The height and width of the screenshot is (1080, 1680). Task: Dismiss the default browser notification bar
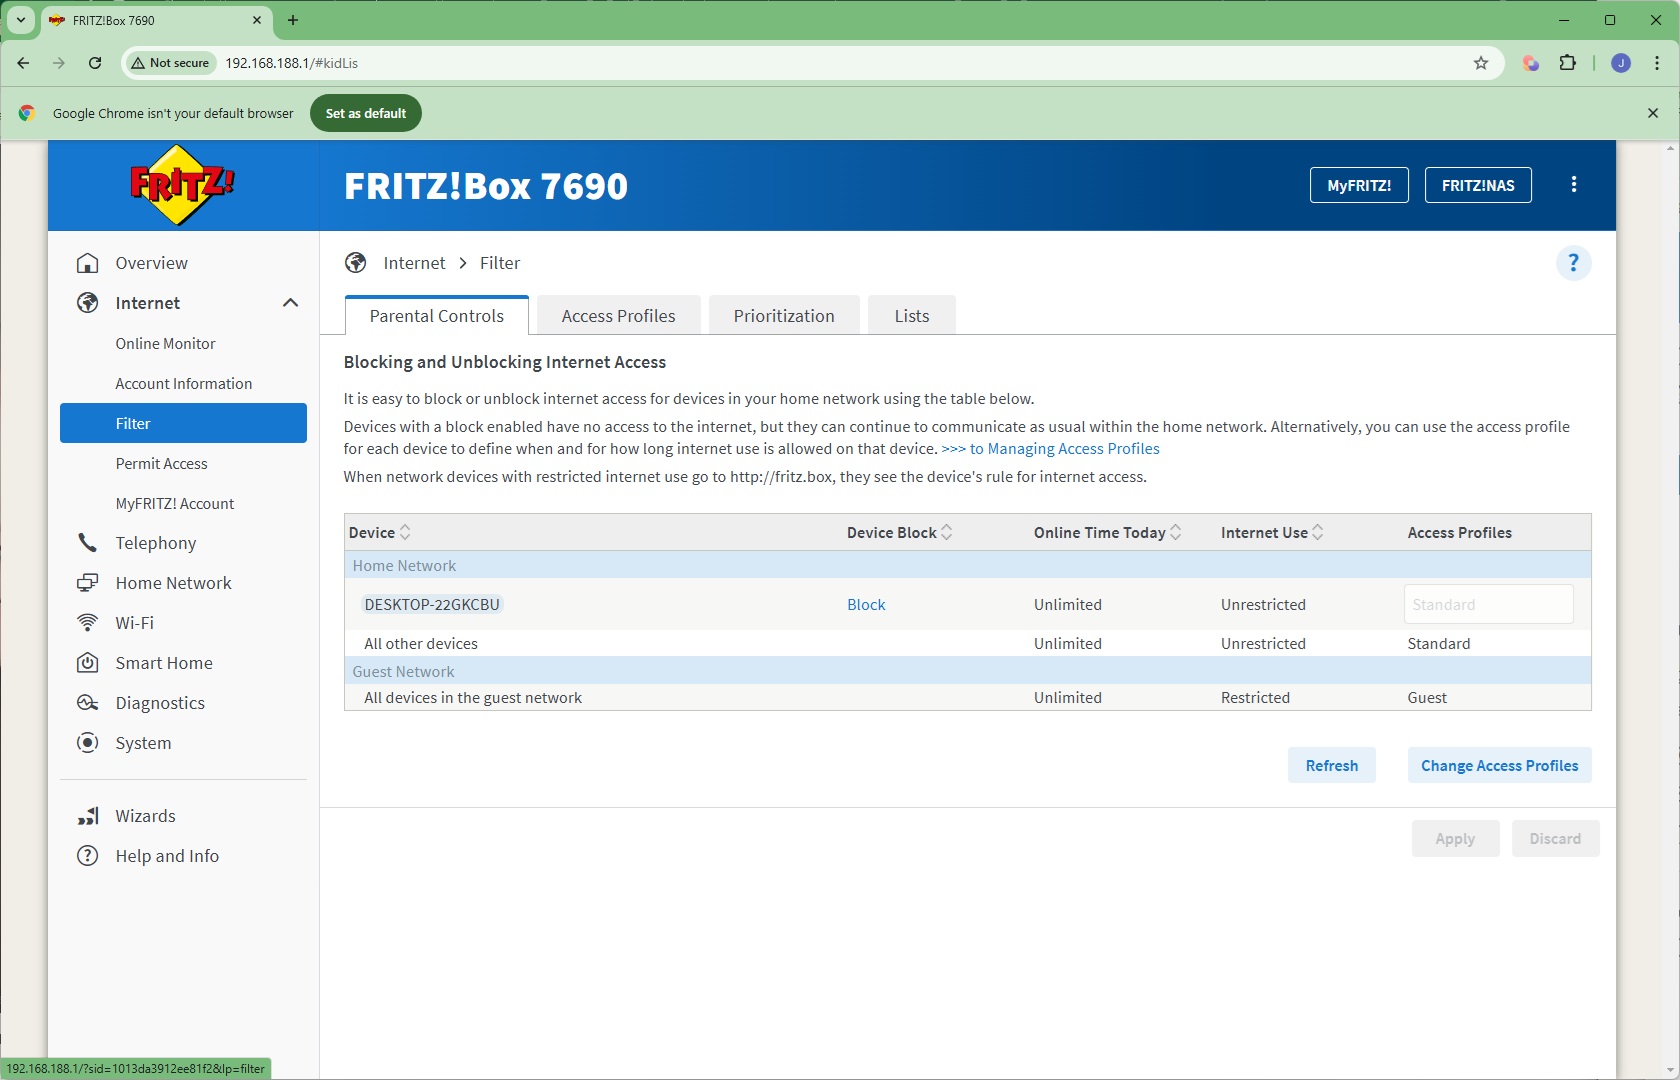click(x=1653, y=113)
